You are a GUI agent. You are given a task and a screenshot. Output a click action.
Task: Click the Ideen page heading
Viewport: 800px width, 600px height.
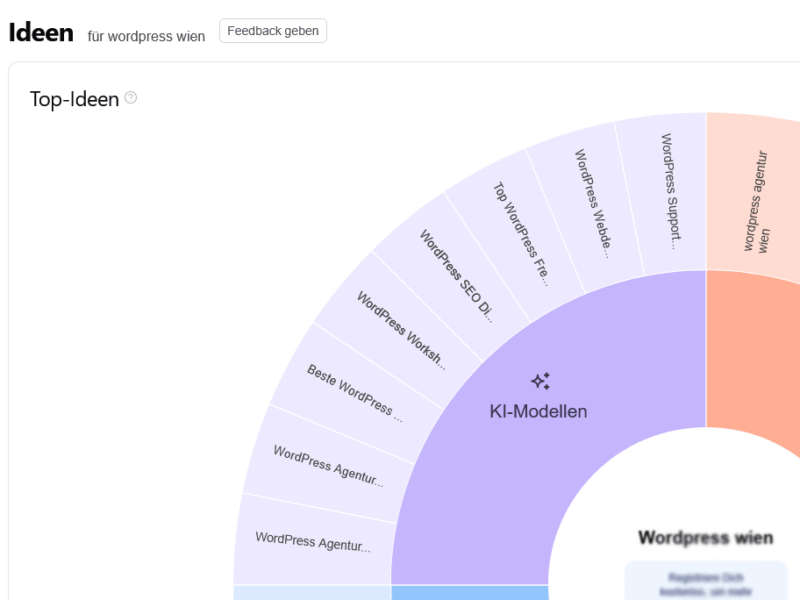tap(41, 32)
